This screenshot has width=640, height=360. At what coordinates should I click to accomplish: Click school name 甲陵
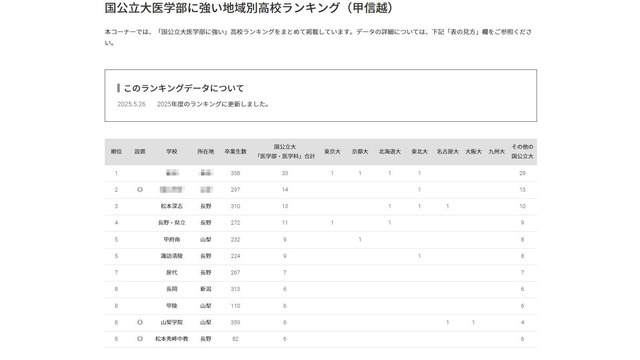[172, 306]
